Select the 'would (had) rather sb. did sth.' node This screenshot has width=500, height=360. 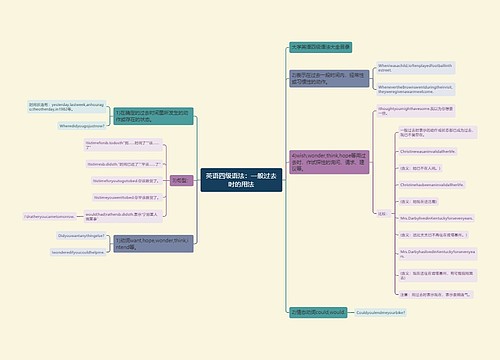click(x=123, y=217)
